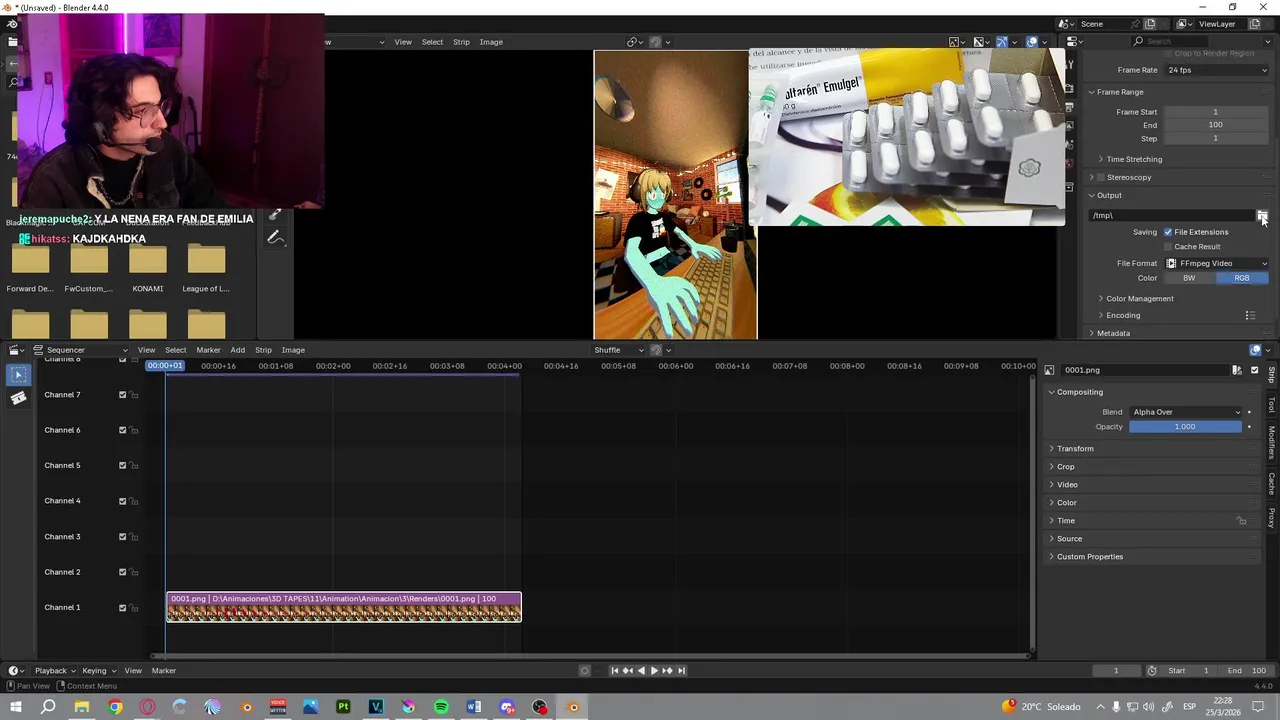Open Spotify from the Windows taskbar

[x=441, y=707]
